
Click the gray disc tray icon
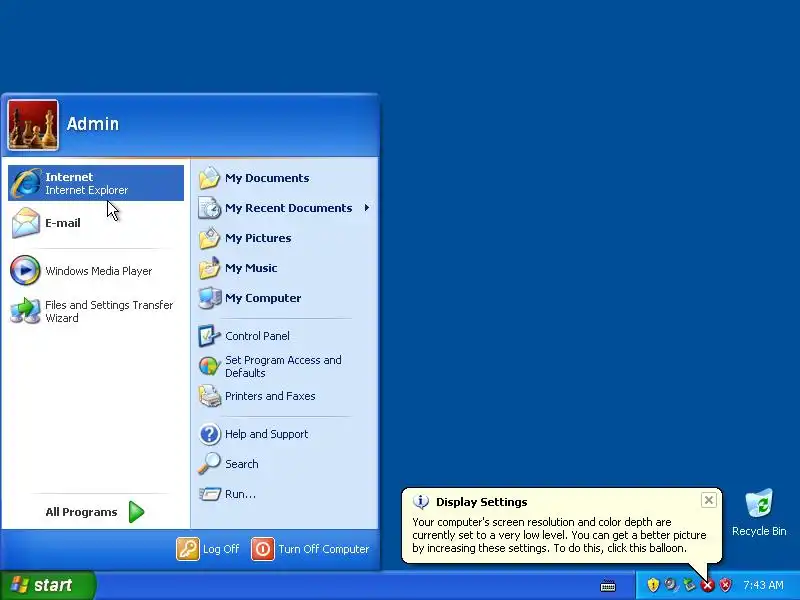coord(671,585)
